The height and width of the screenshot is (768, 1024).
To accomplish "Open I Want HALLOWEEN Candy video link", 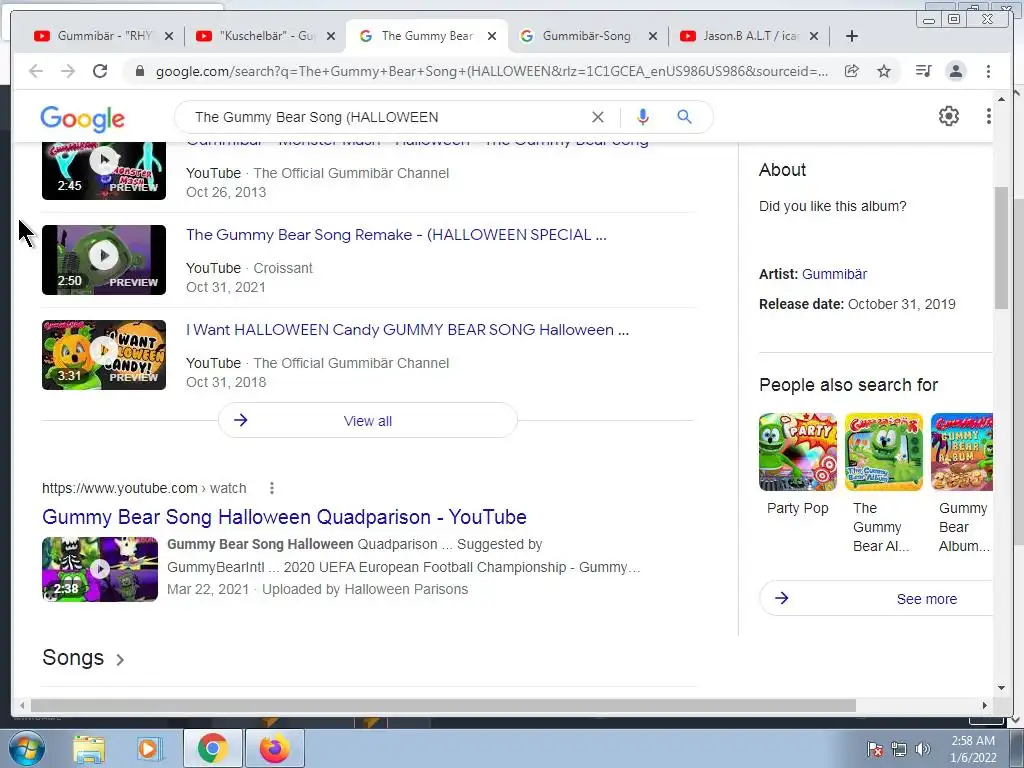I will click(x=408, y=330).
